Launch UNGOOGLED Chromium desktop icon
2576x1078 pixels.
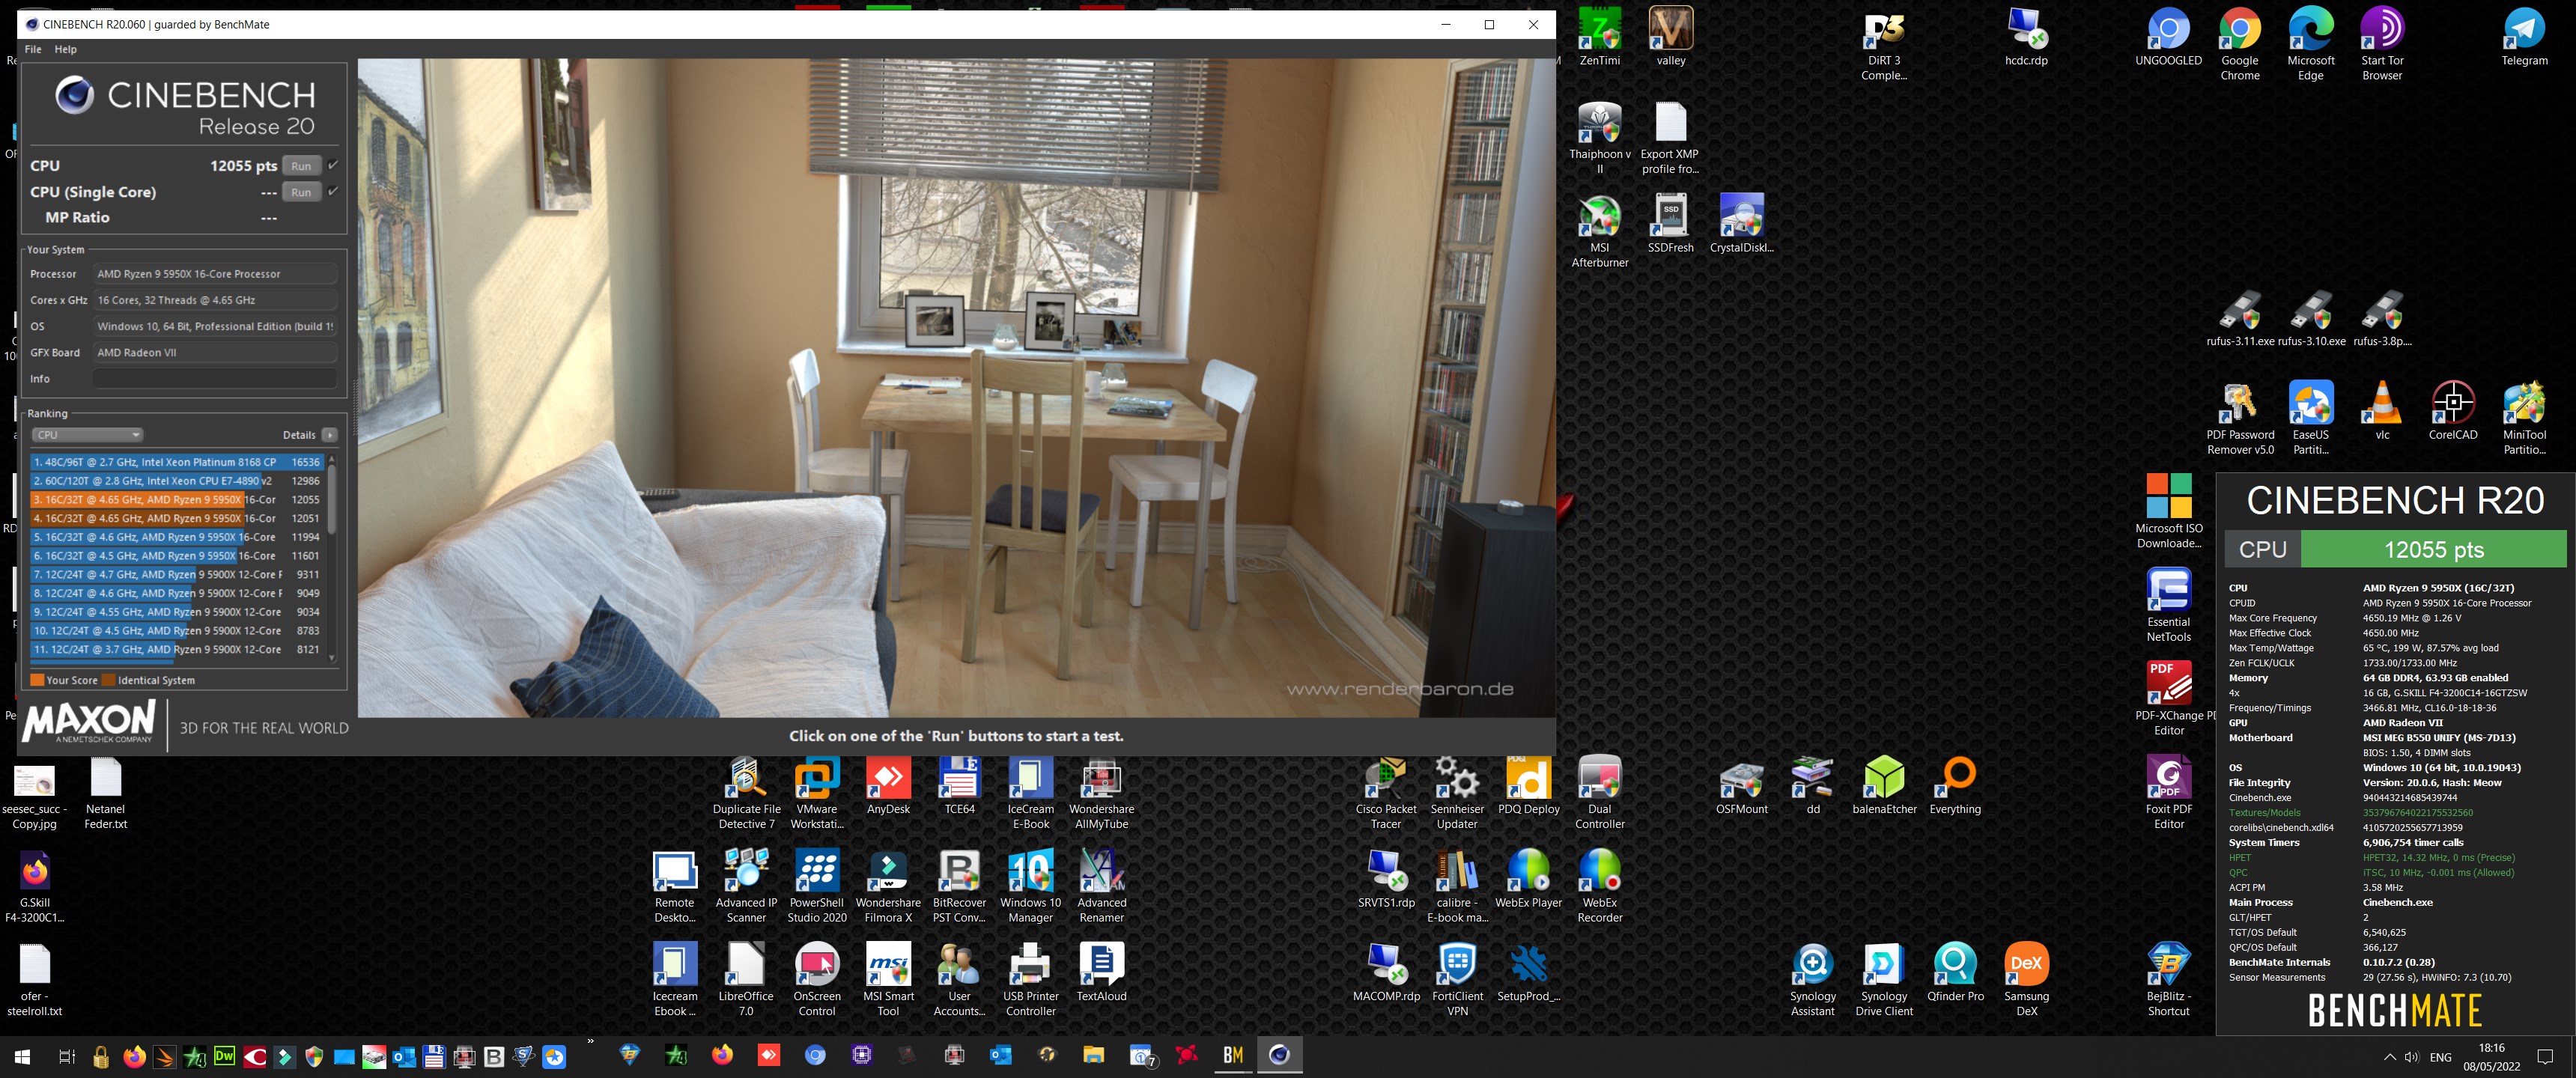2168,37
